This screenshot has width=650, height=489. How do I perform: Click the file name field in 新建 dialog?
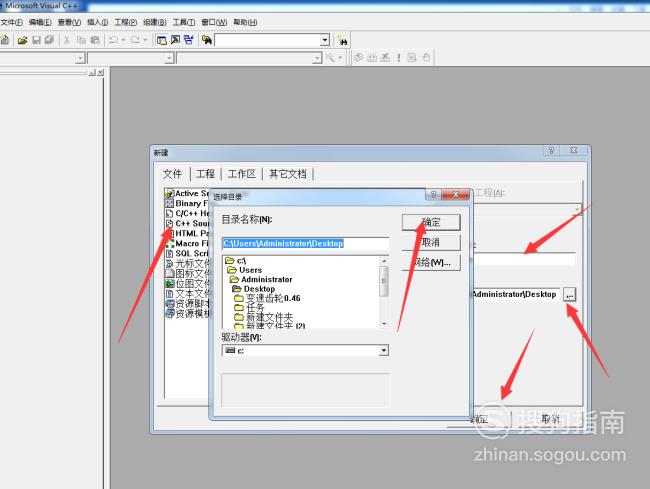[524, 260]
